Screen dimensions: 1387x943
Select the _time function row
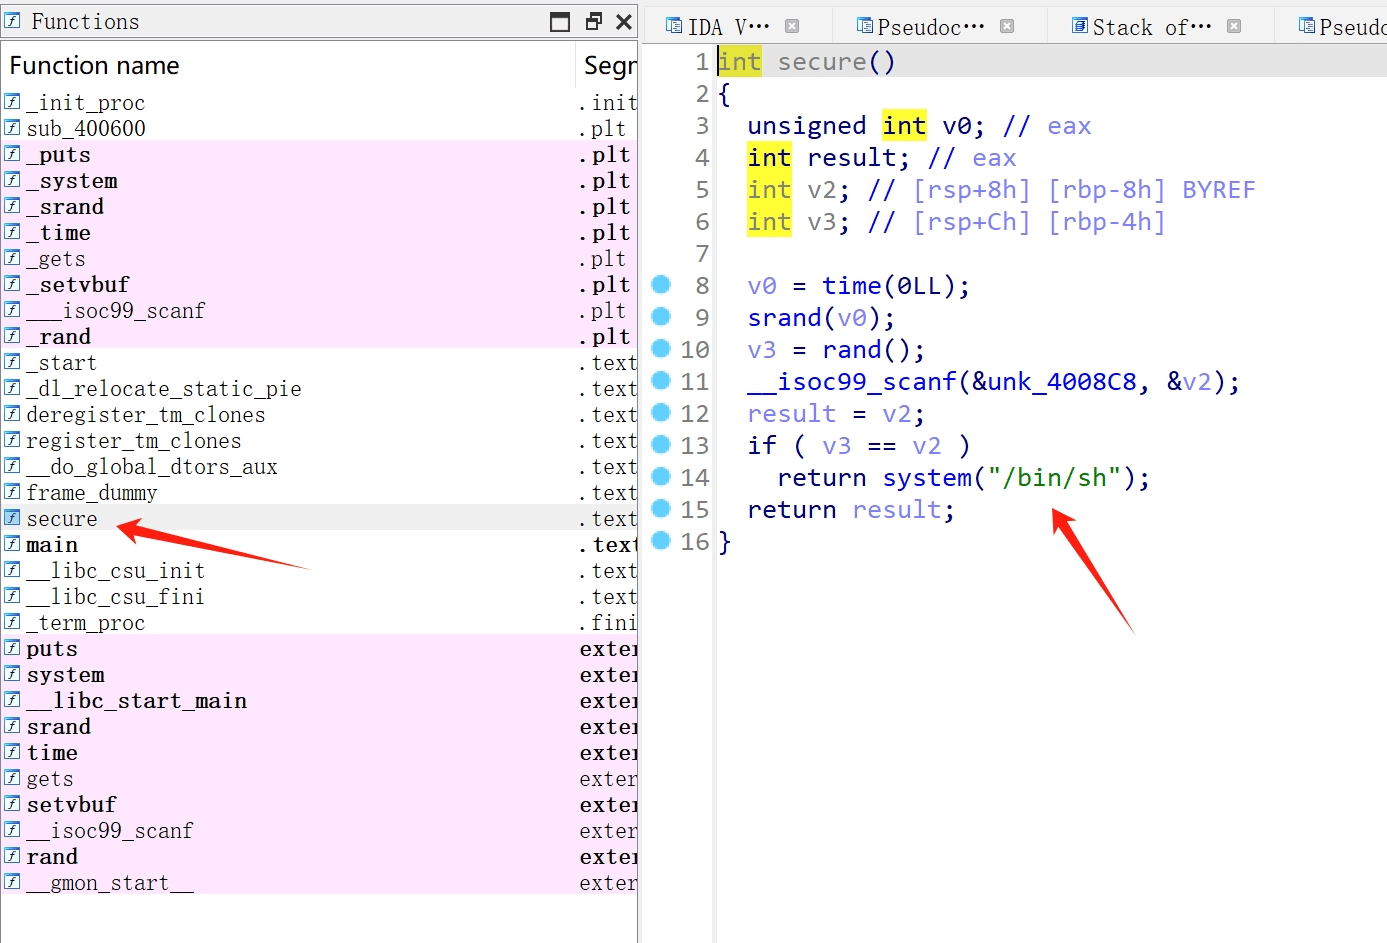coord(319,232)
